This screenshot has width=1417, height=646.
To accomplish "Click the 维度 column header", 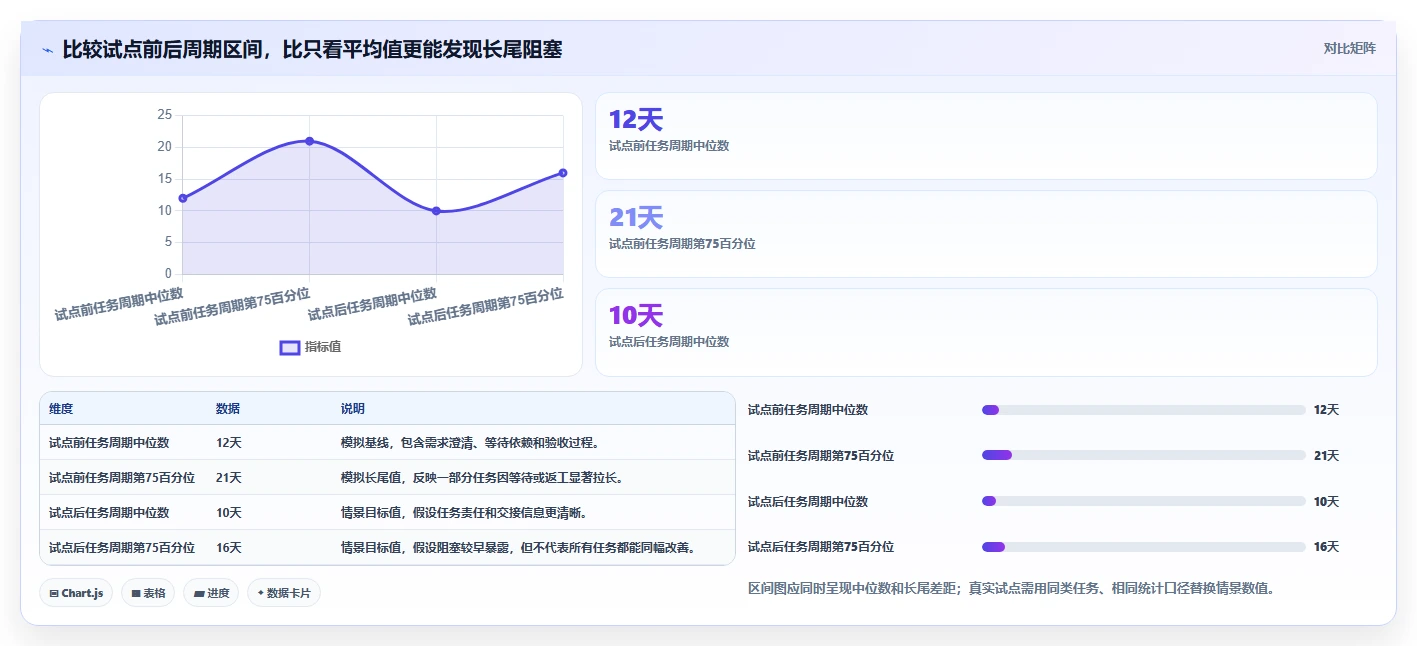I will (x=61, y=409).
